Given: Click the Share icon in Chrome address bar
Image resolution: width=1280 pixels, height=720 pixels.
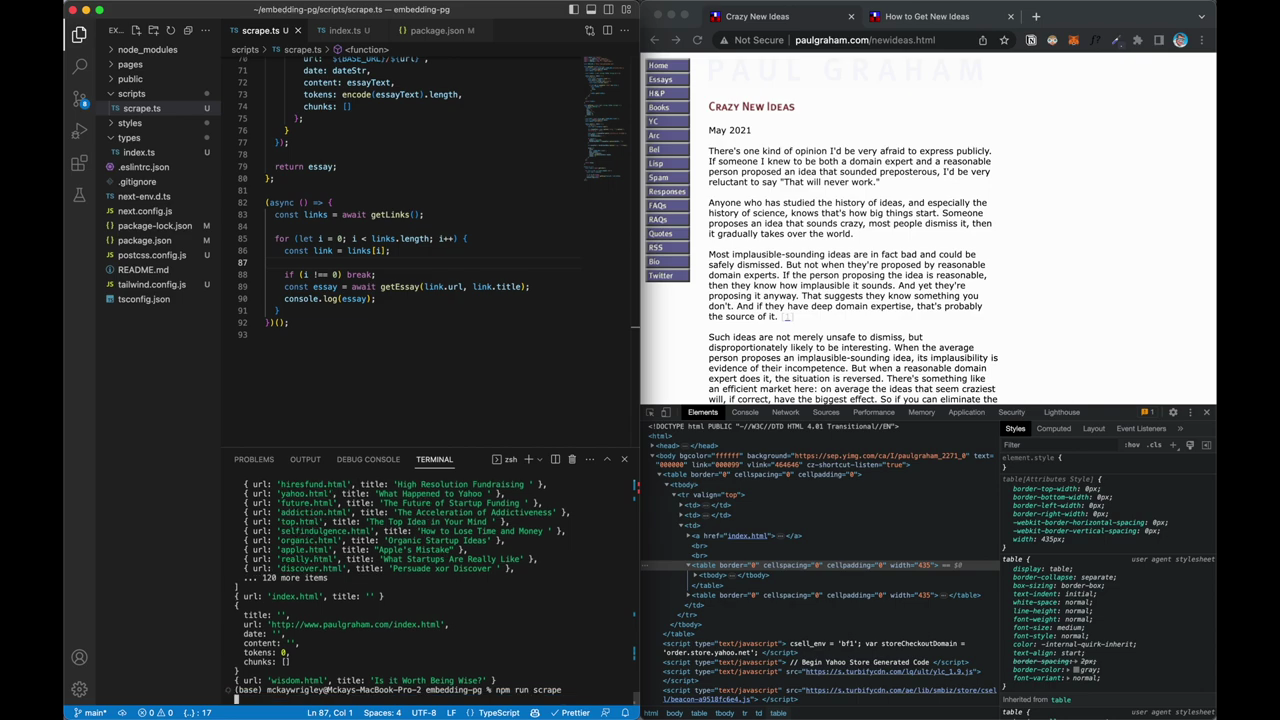Looking at the screenshot, I should coord(982,40).
